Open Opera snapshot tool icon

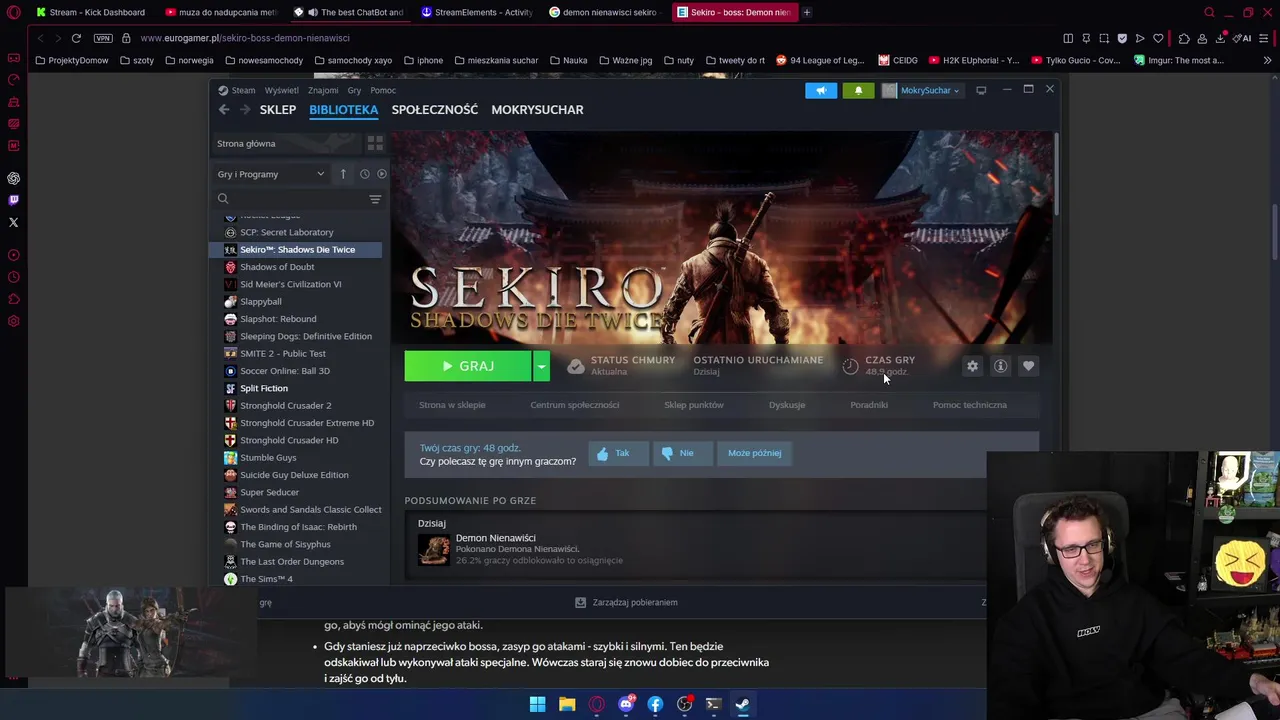(x=1104, y=38)
